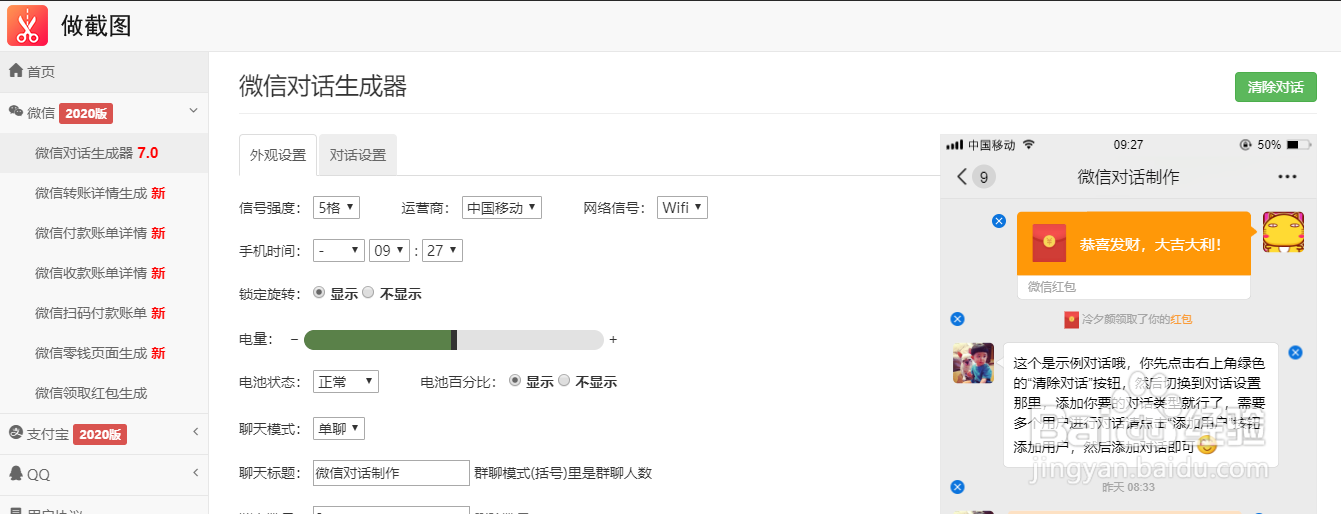Tap the back arrow in phone preview
Screen dimensions: 1341x514
coord(962,177)
